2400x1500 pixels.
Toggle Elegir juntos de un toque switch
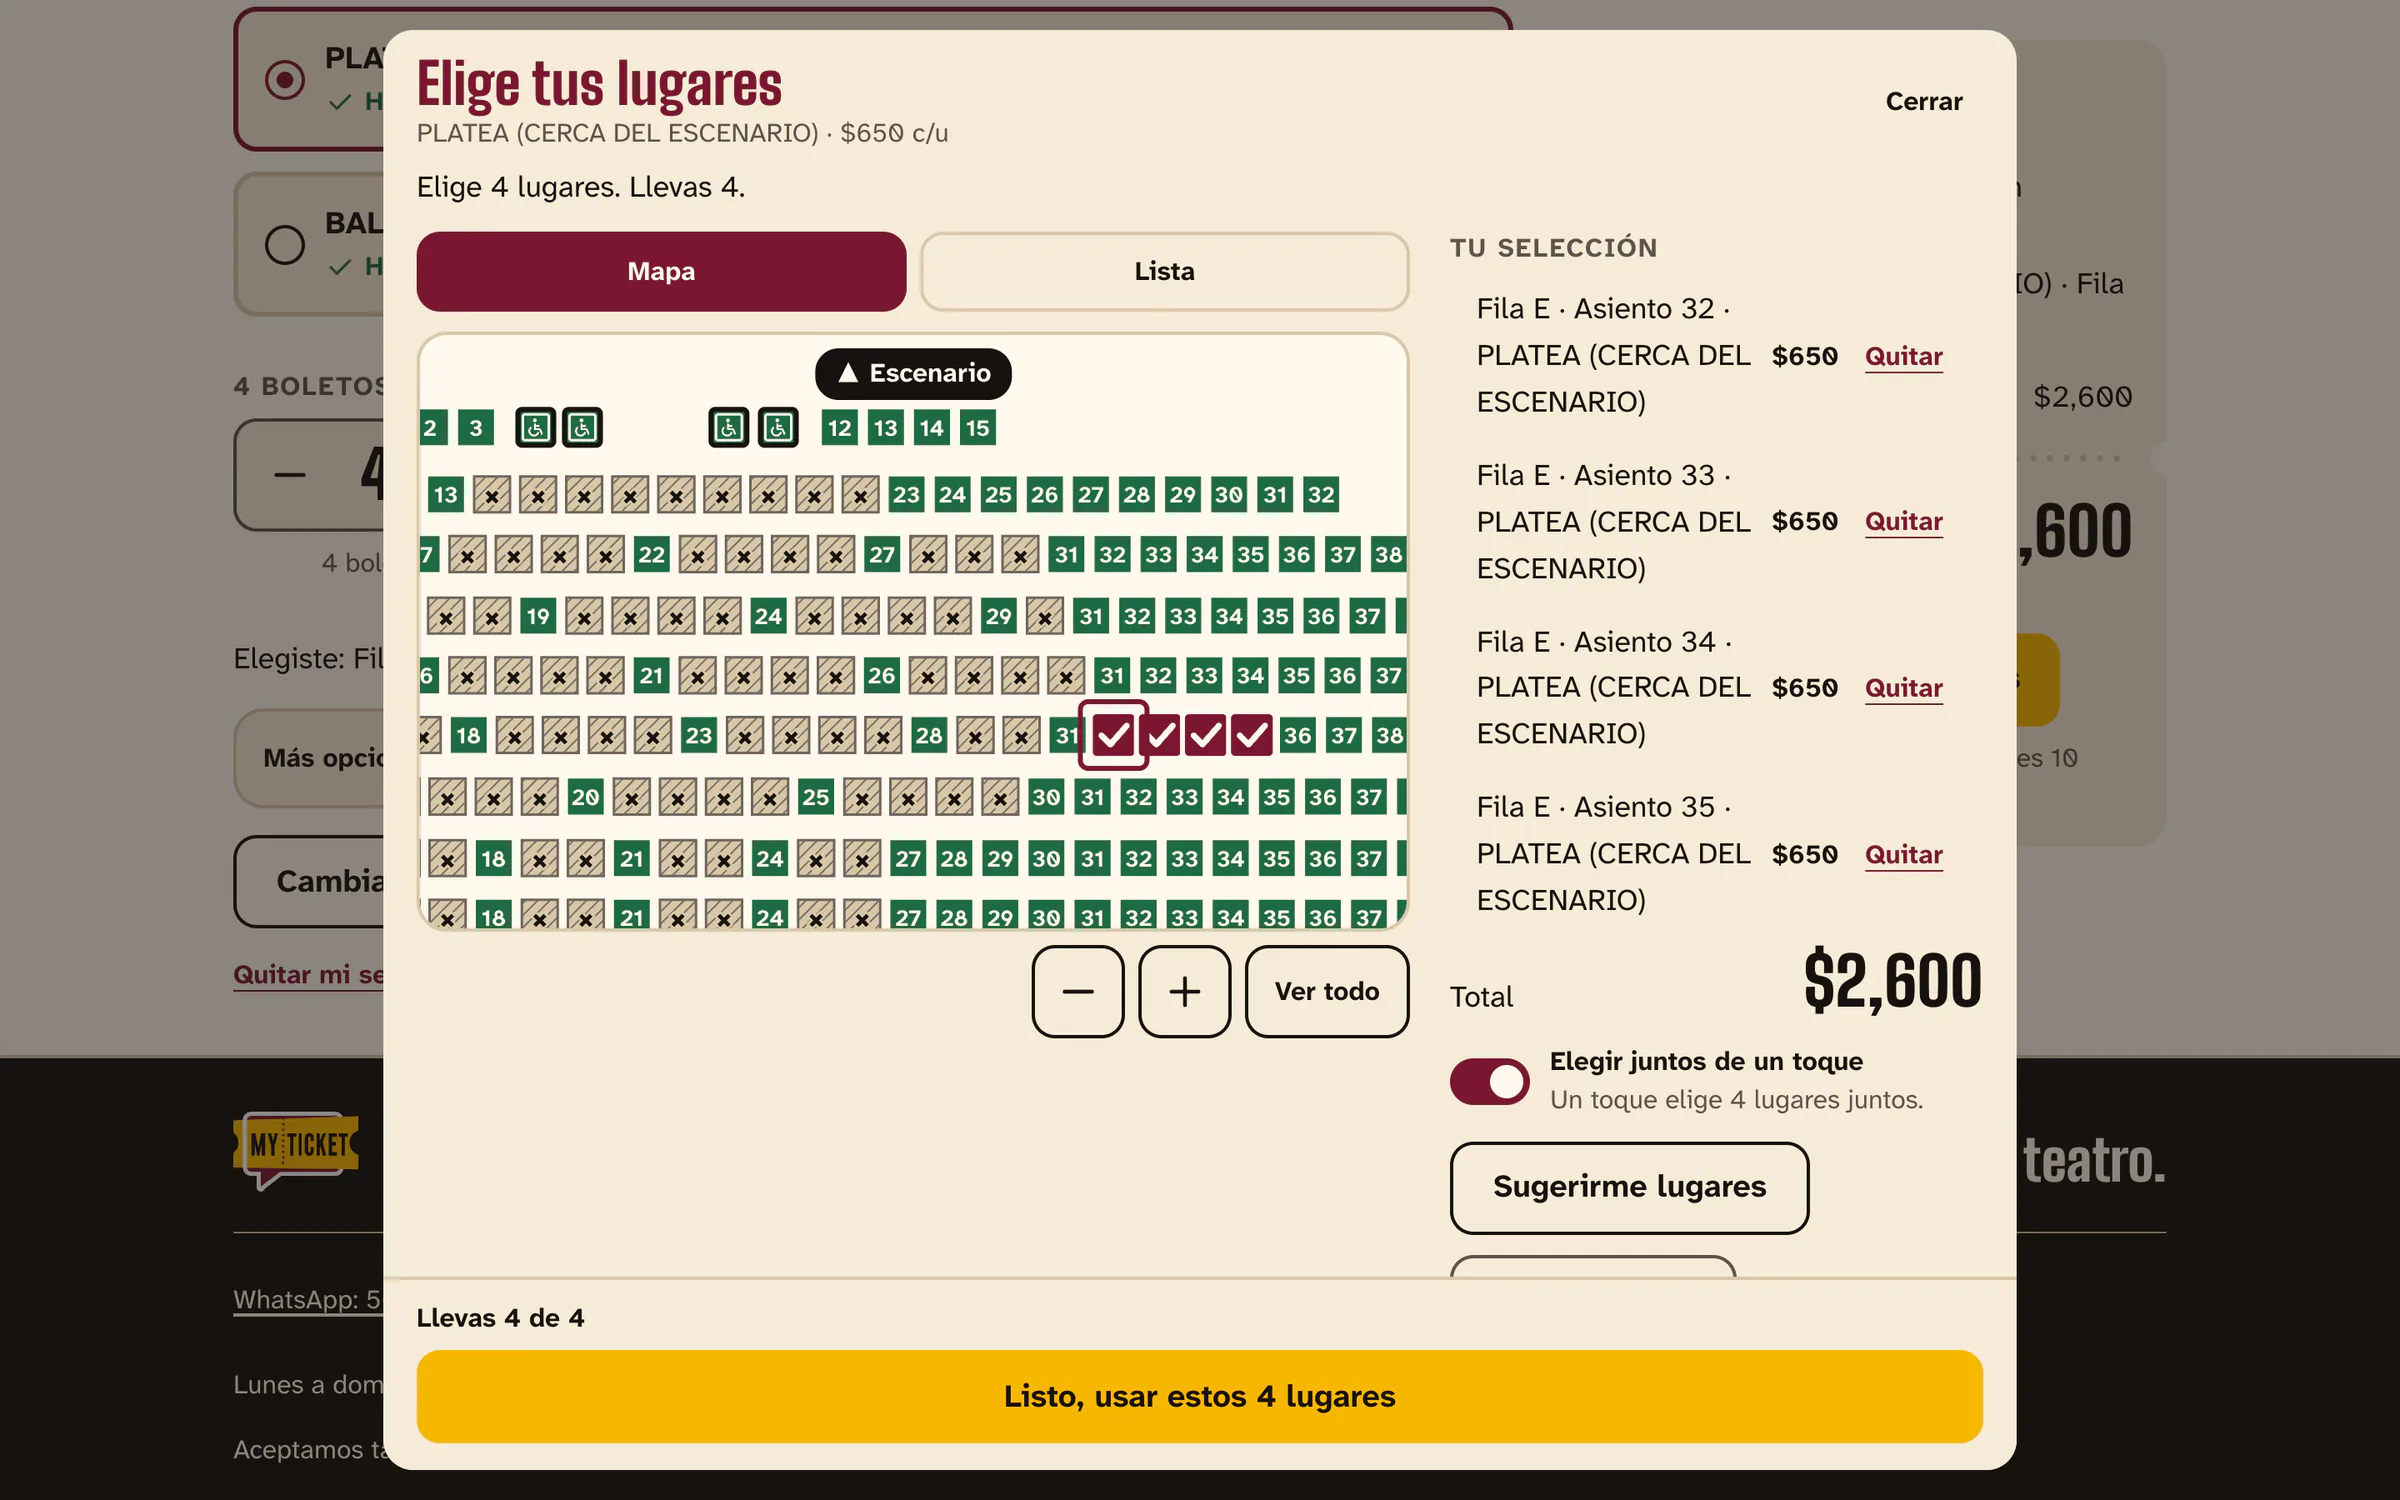point(1489,1081)
